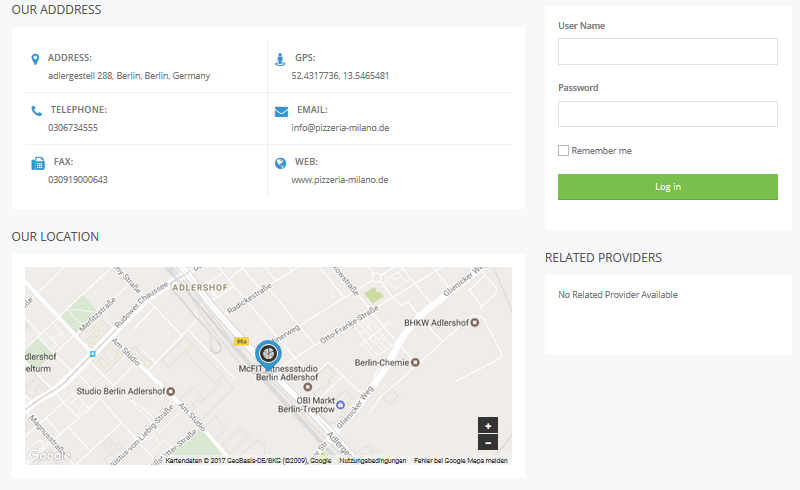Click the email envelope icon
Viewport: 800px width, 490px height.
pos(281,111)
